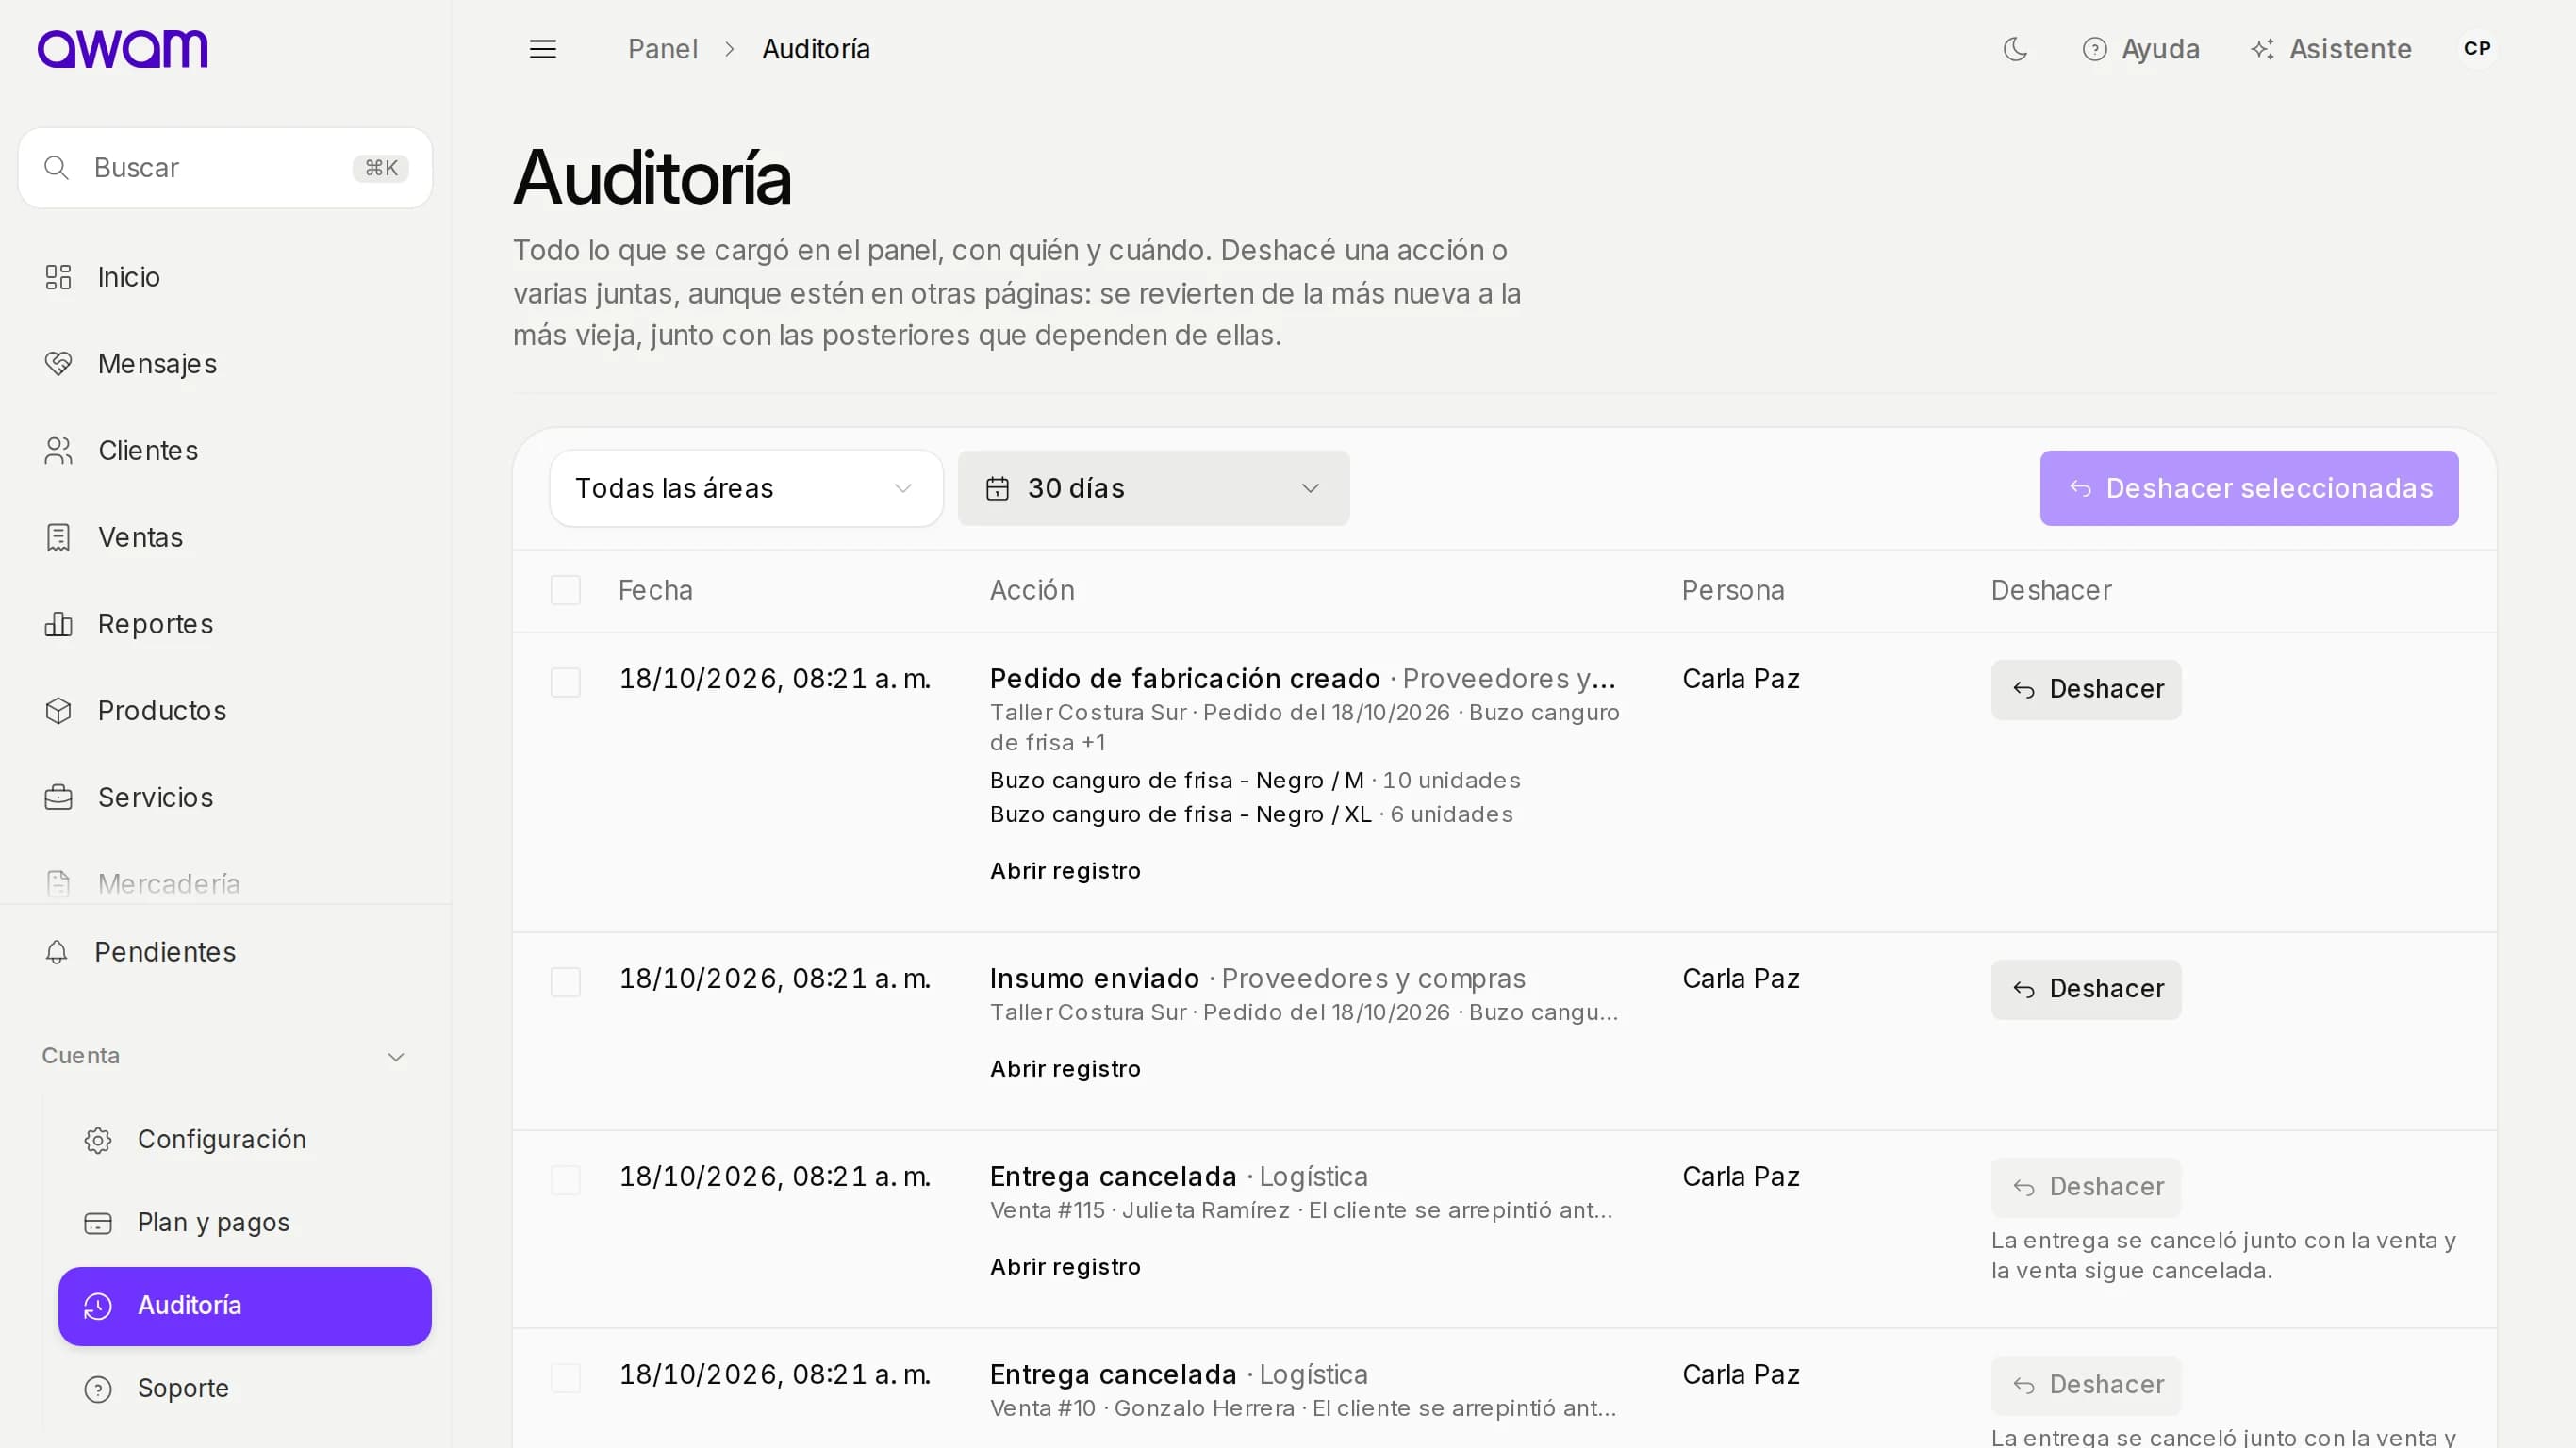The image size is (2576, 1448).
Task: Check the Insumo enviado row
Action: pyautogui.click(x=566, y=982)
